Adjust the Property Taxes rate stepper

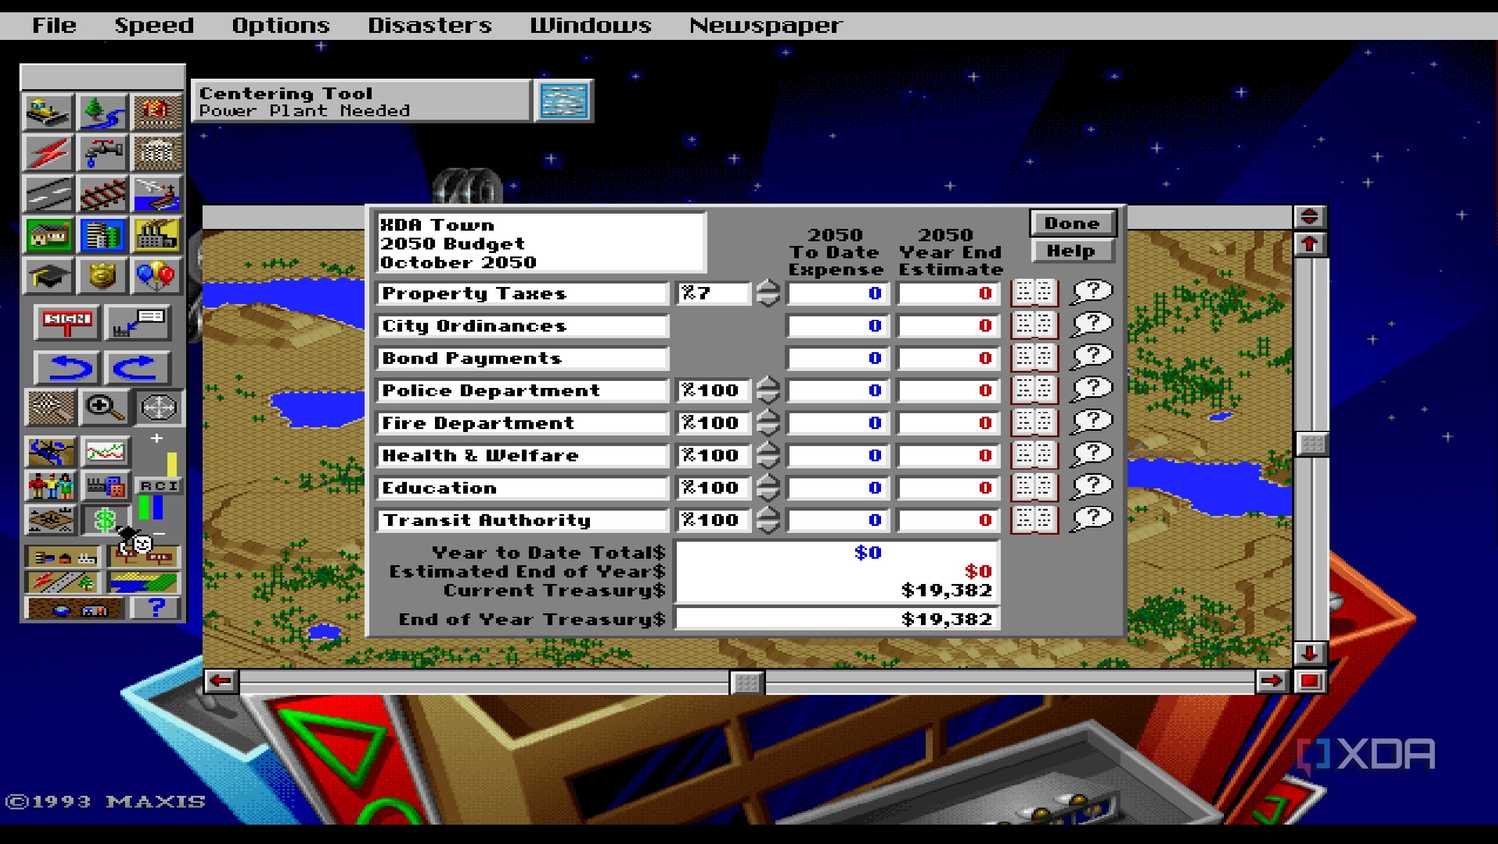[x=767, y=293]
